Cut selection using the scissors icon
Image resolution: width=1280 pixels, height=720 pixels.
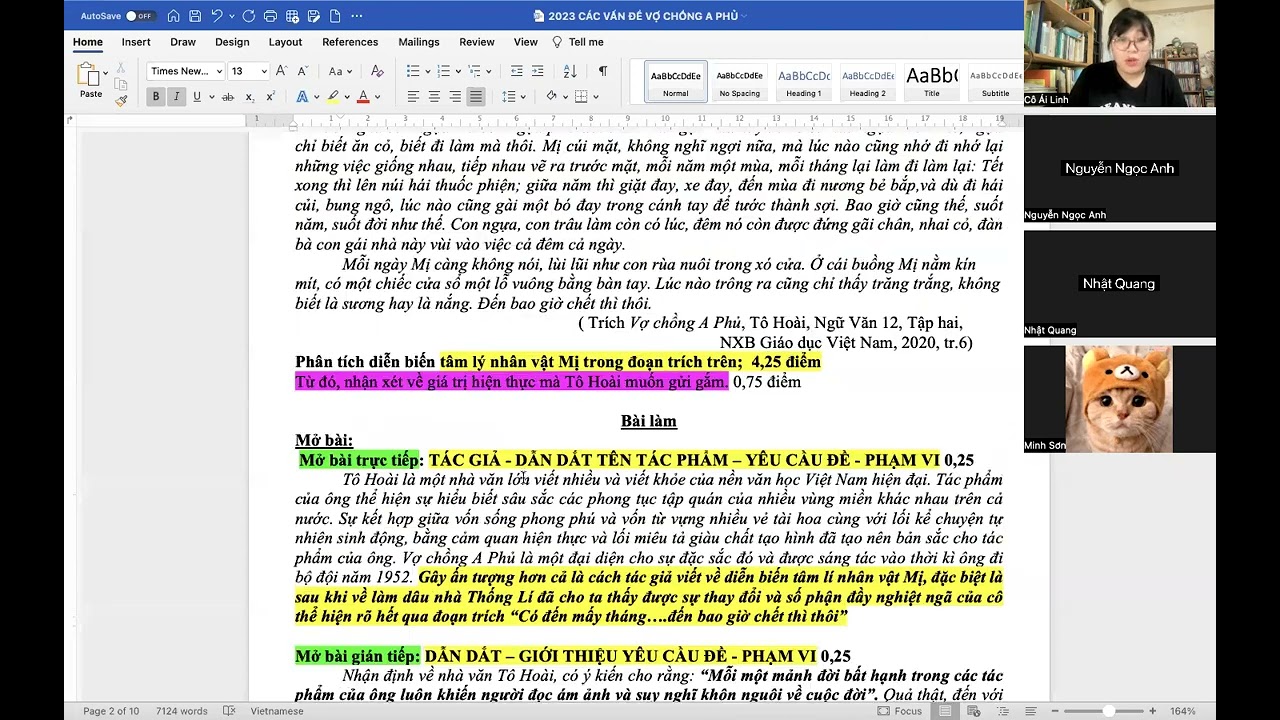pyautogui.click(x=121, y=68)
